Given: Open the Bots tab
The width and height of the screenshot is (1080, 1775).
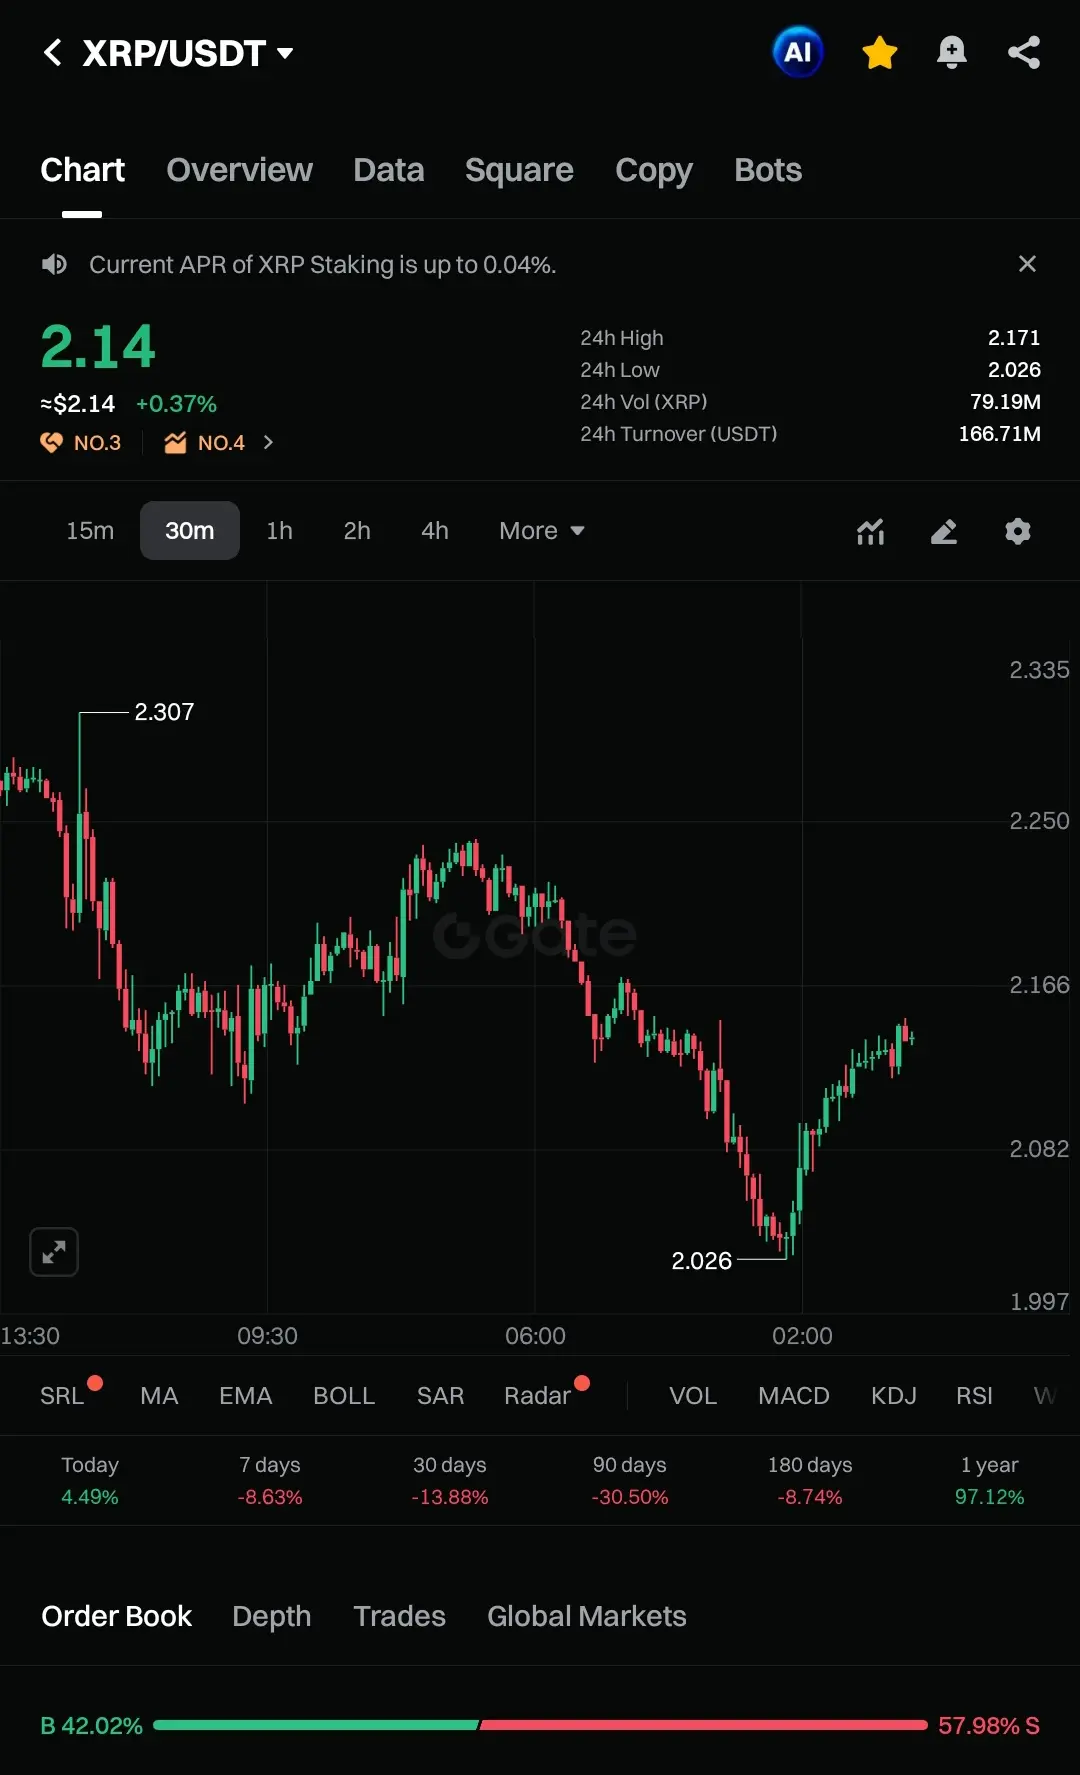Looking at the screenshot, I should click(x=768, y=170).
